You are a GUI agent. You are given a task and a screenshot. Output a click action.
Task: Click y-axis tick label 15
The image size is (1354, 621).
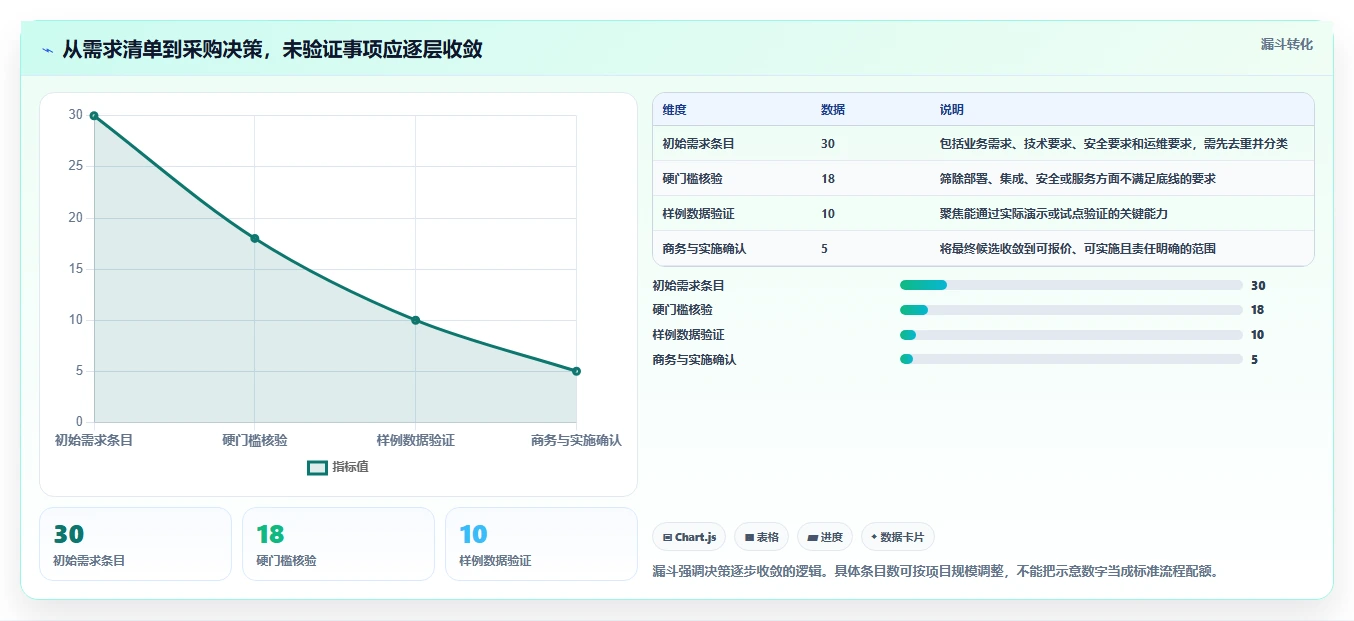click(x=76, y=269)
